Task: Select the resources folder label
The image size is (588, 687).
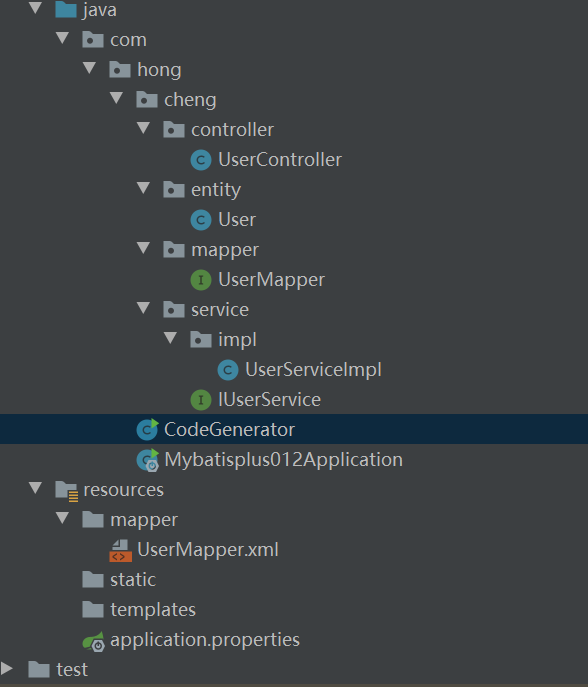Action: tap(124, 490)
